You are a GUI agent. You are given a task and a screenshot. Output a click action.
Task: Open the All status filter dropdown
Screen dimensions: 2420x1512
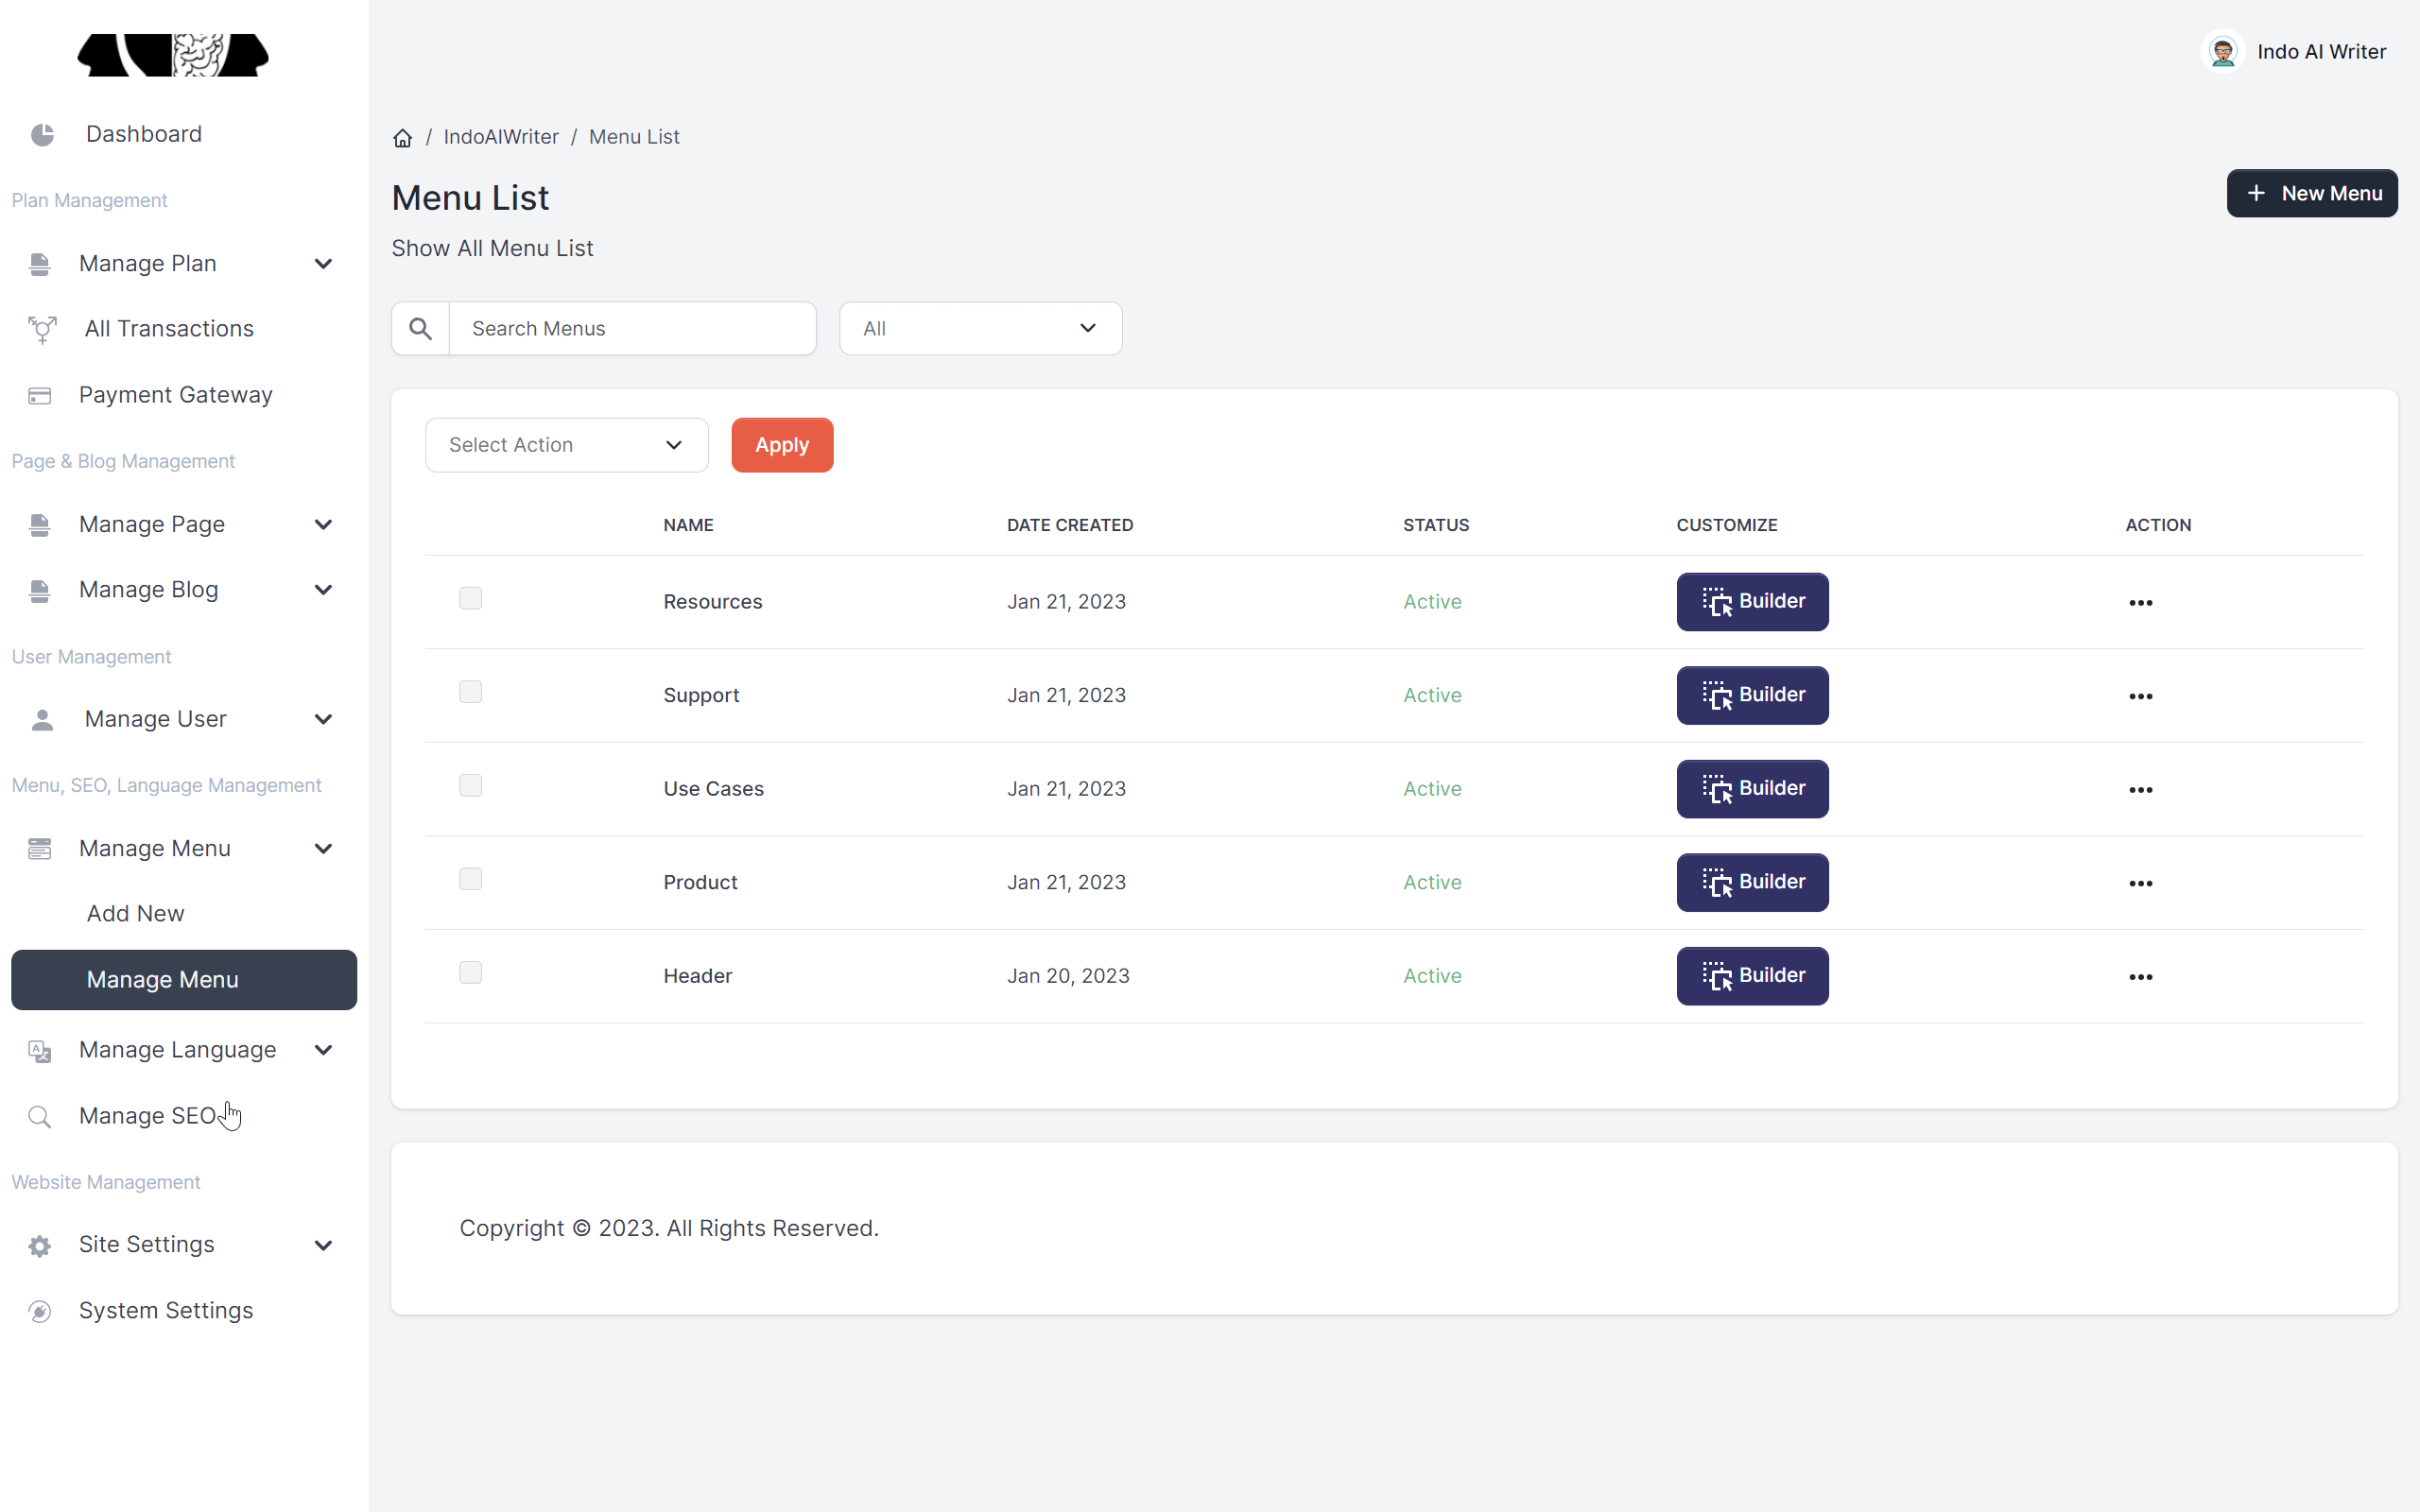tap(980, 328)
